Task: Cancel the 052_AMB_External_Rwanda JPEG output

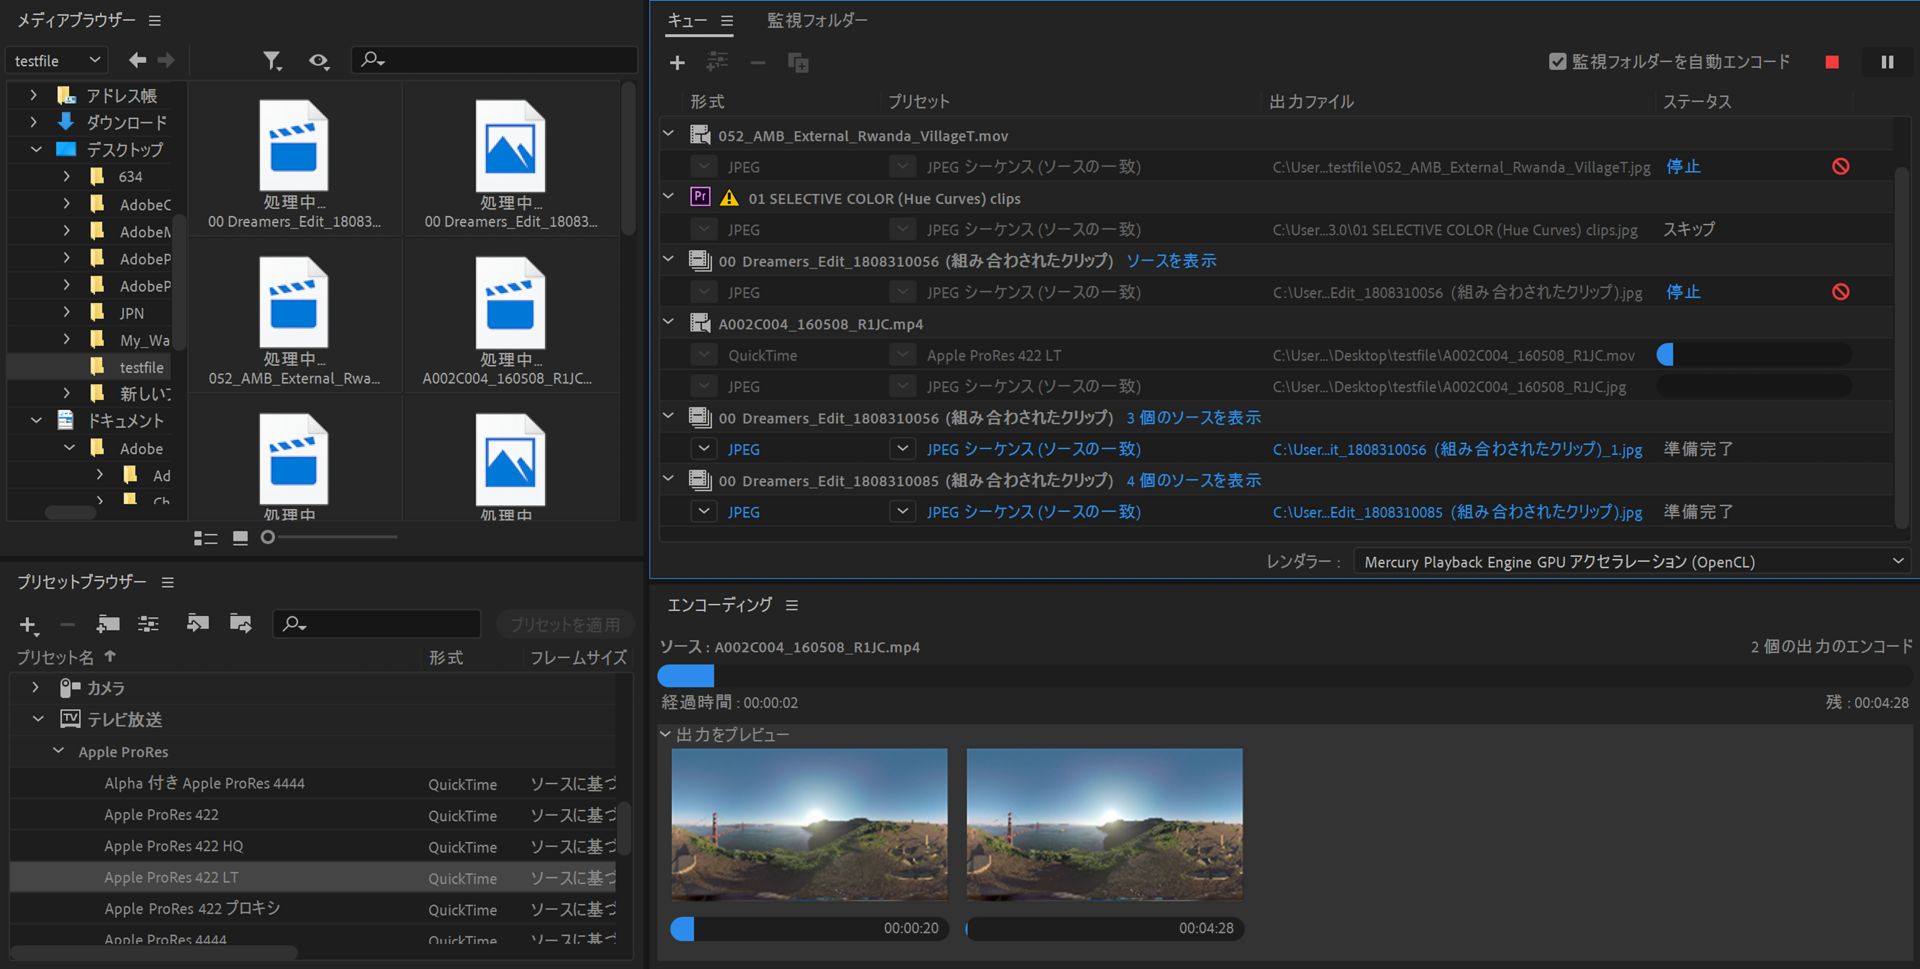Action: (1840, 167)
